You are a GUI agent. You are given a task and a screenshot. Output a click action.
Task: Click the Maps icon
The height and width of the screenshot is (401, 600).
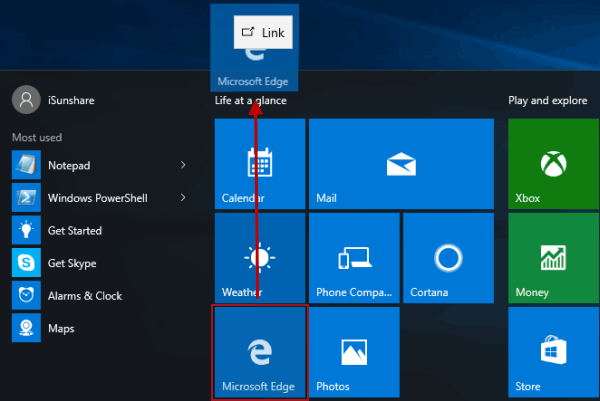coord(26,328)
